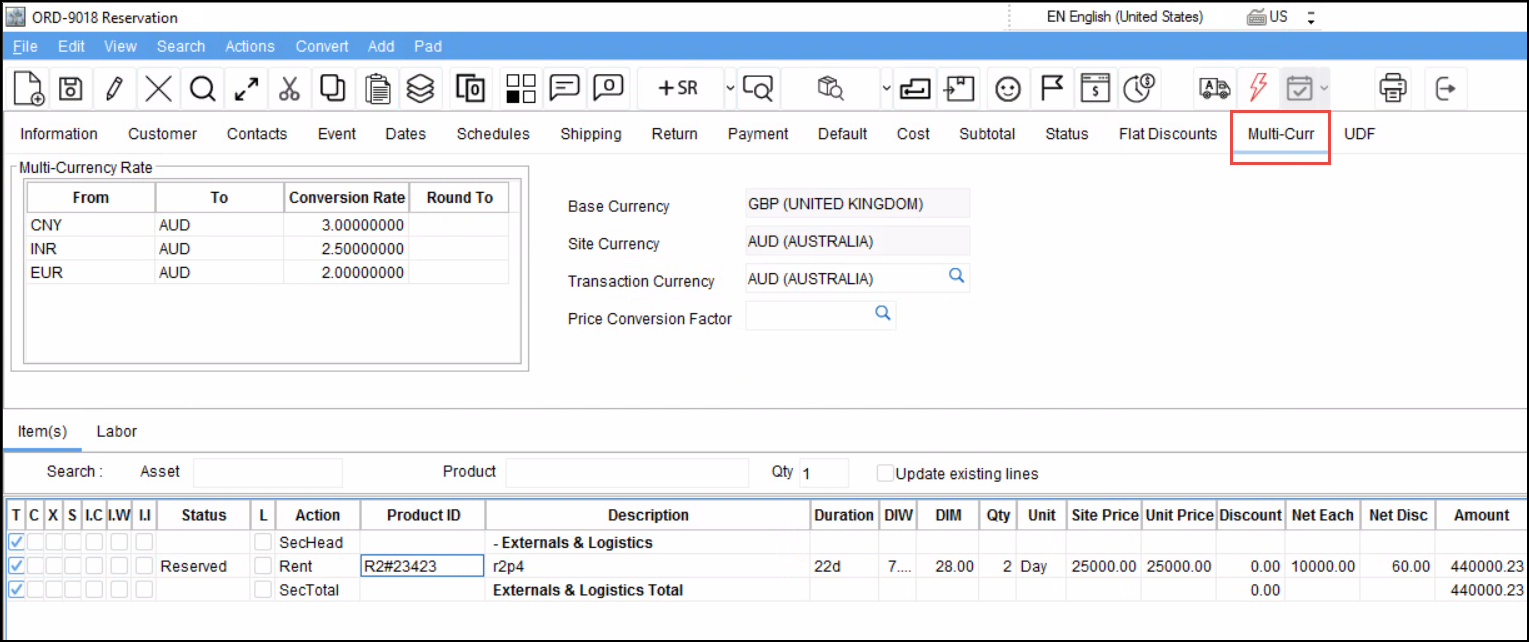Click the Asset search field

tap(268, 472)
